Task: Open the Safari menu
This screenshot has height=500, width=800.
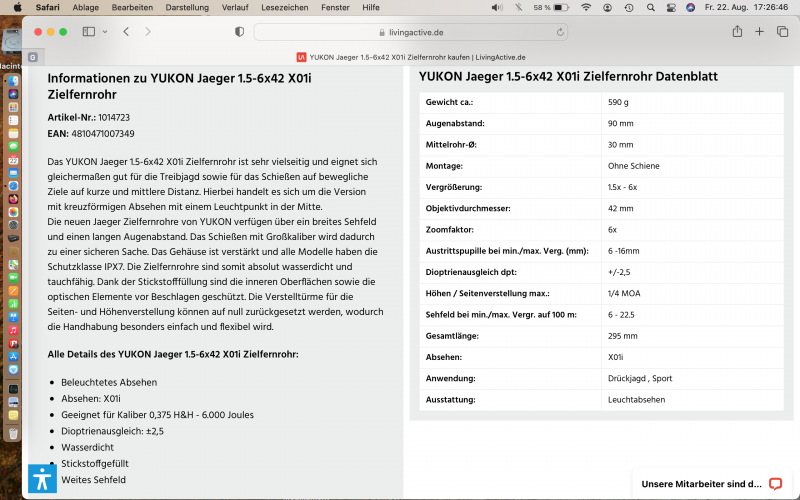Action: click(x=47, y=7)
